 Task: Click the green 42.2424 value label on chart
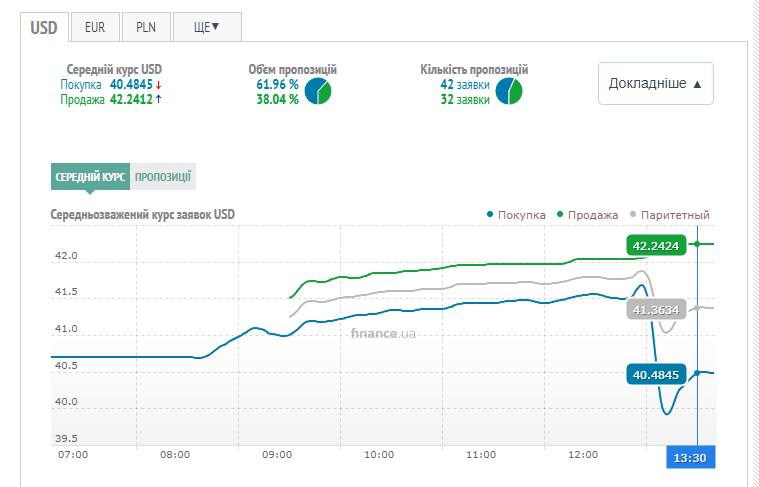pyautogui.click(x=655, y=245)
